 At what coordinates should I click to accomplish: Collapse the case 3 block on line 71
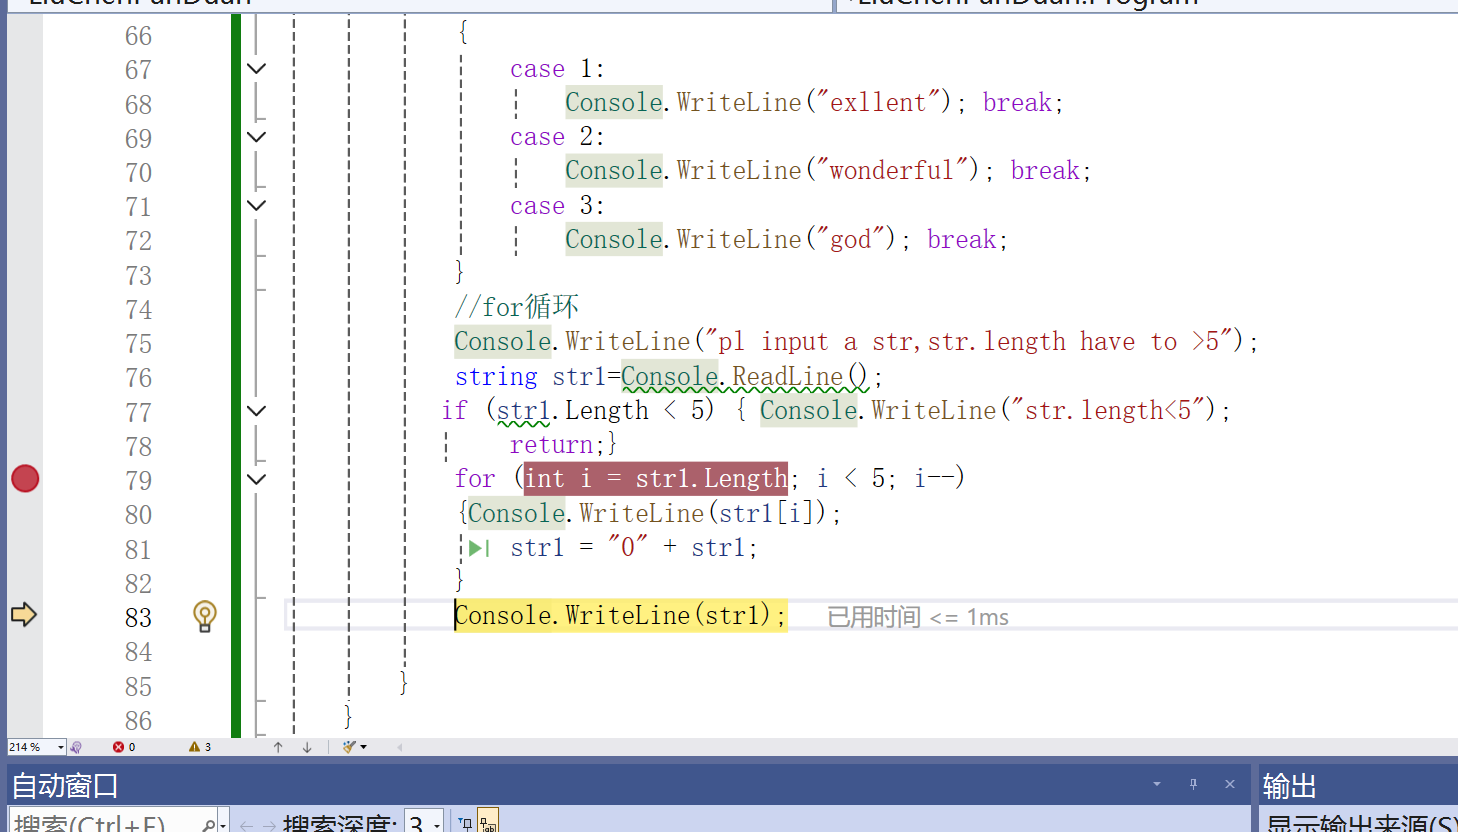(257, 205)
